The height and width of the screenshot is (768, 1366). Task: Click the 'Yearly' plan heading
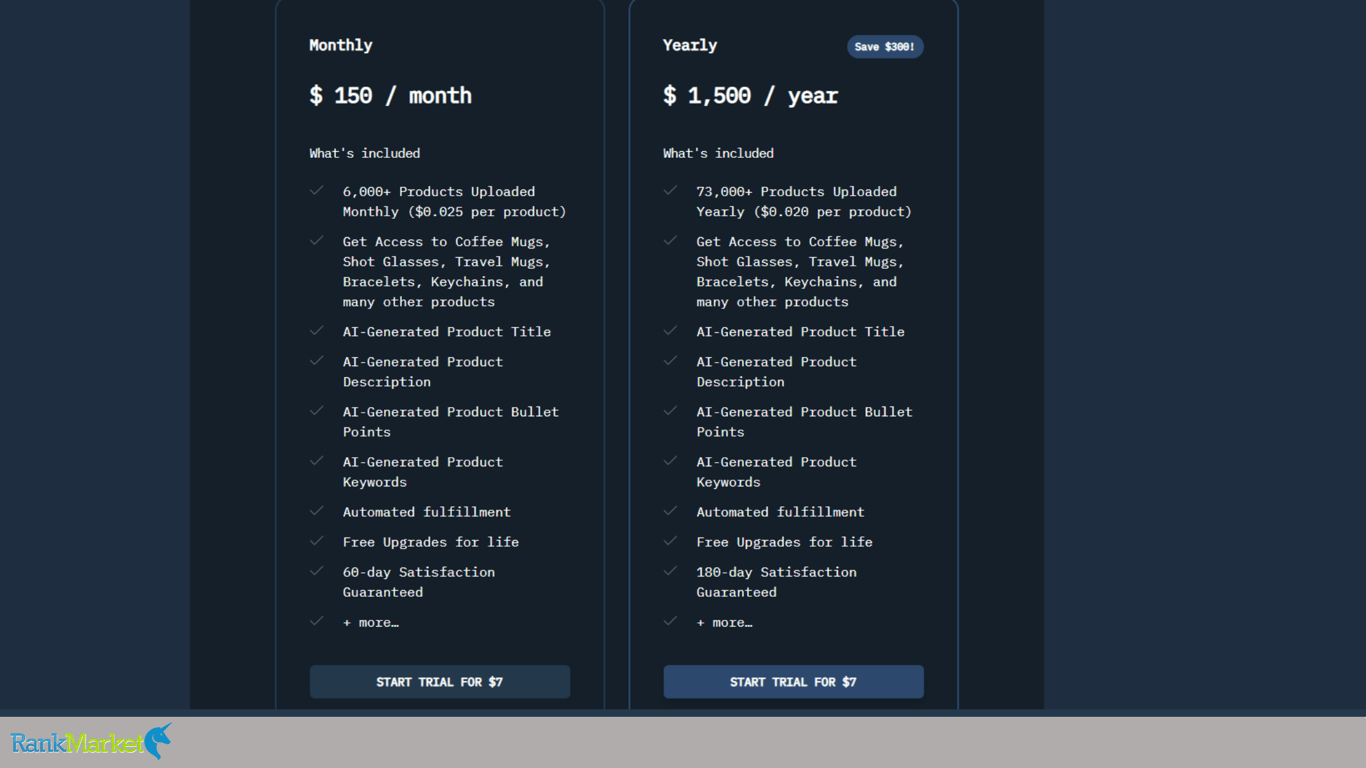point(690,46)
